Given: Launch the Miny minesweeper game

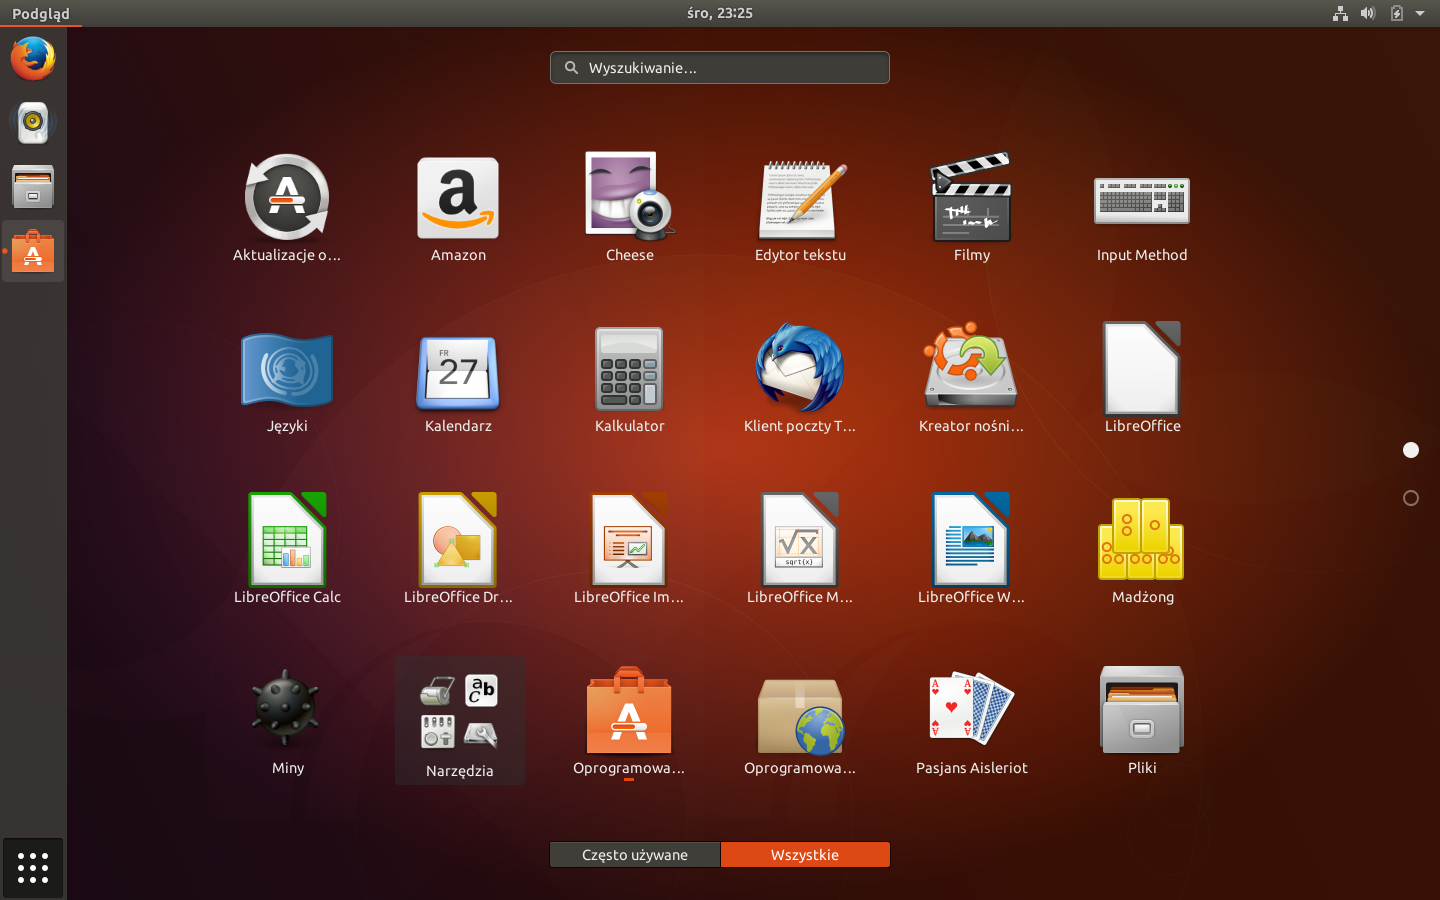Looking at the screenshot, I should (x=287, y=721).
